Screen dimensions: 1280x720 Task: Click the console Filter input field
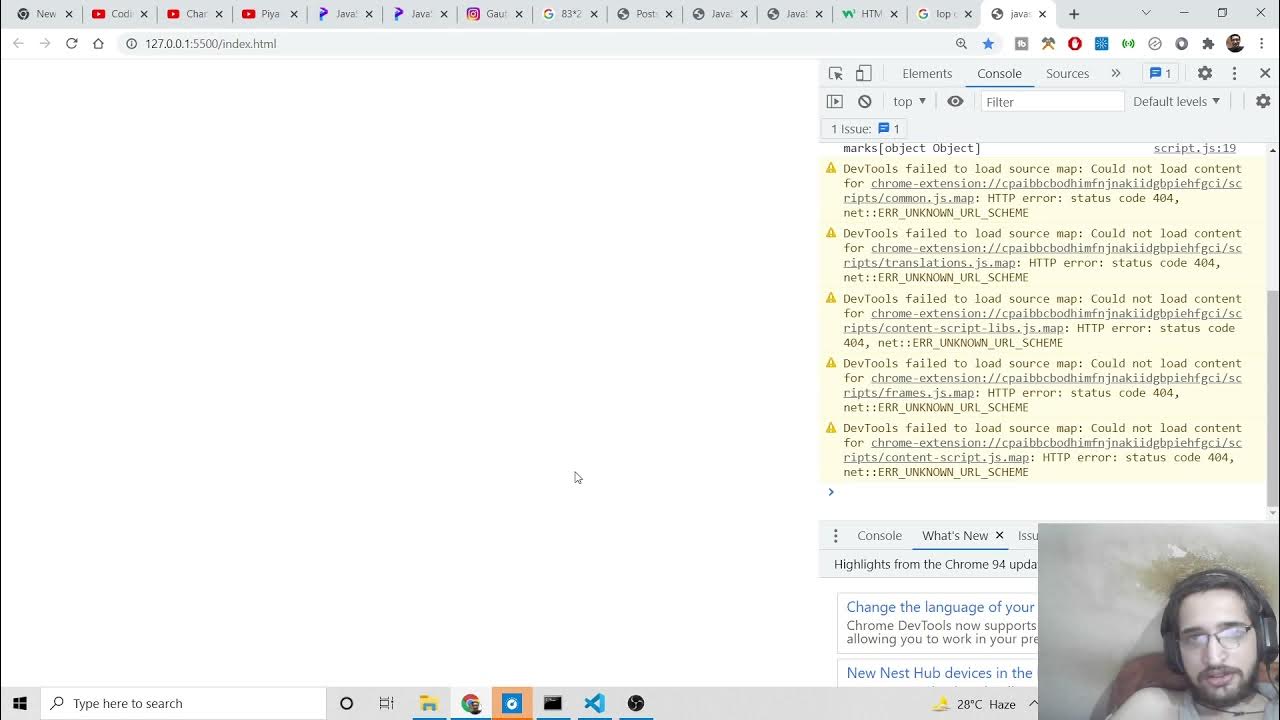[x=1052, y=101]
